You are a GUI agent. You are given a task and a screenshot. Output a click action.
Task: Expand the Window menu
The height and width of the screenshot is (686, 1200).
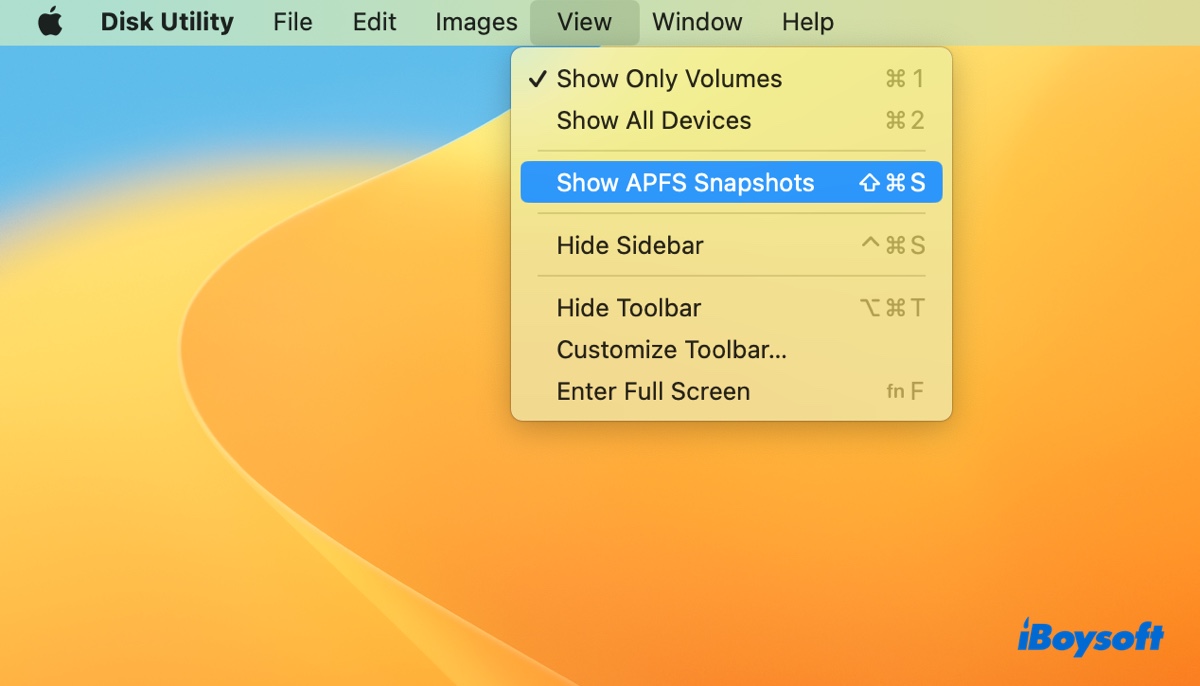tap(697, 22)
